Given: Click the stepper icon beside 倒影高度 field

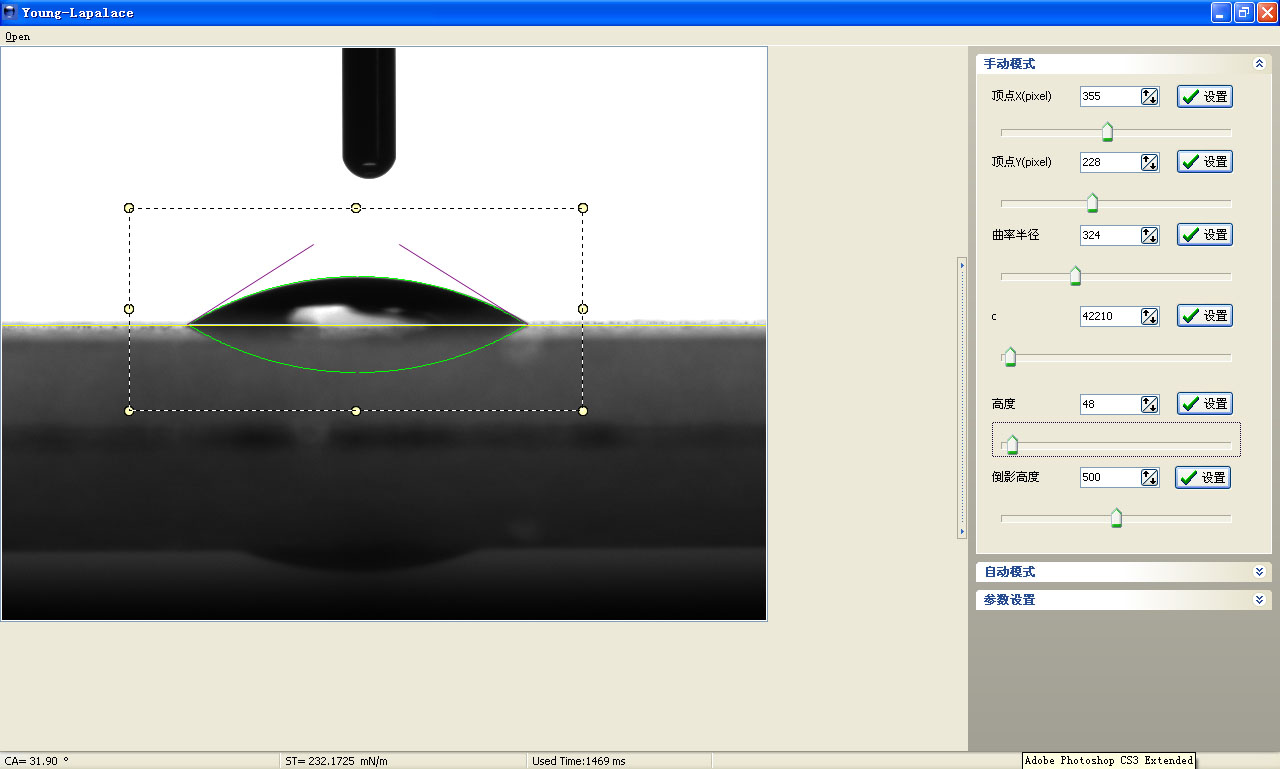Looking at the screenshot, I should click(x=1149, y=478).
